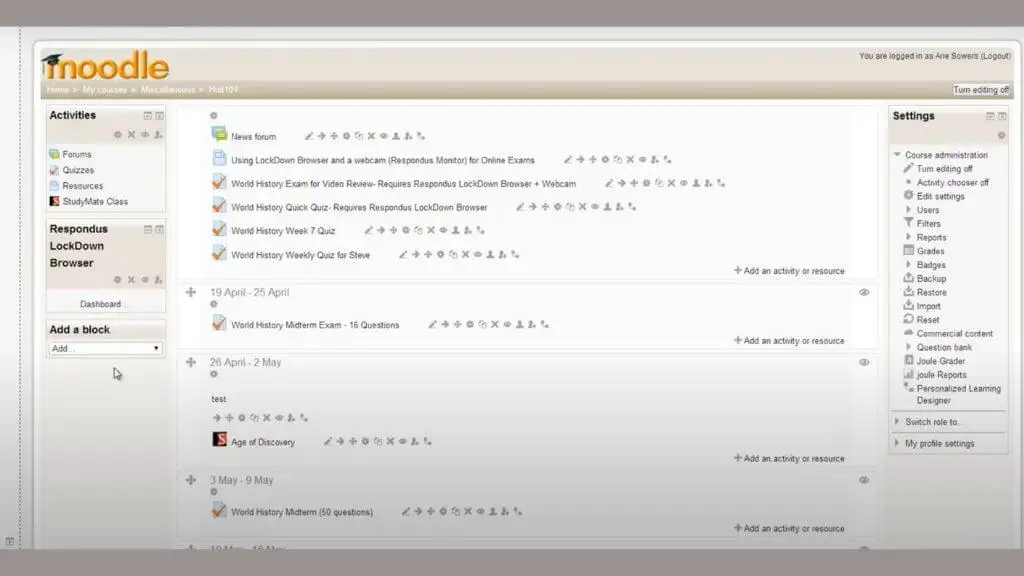Hide World History Midterm (50 questions)
Image resolution: width=1024 pixels, height=576 pixels.
(x=480, y=511)
